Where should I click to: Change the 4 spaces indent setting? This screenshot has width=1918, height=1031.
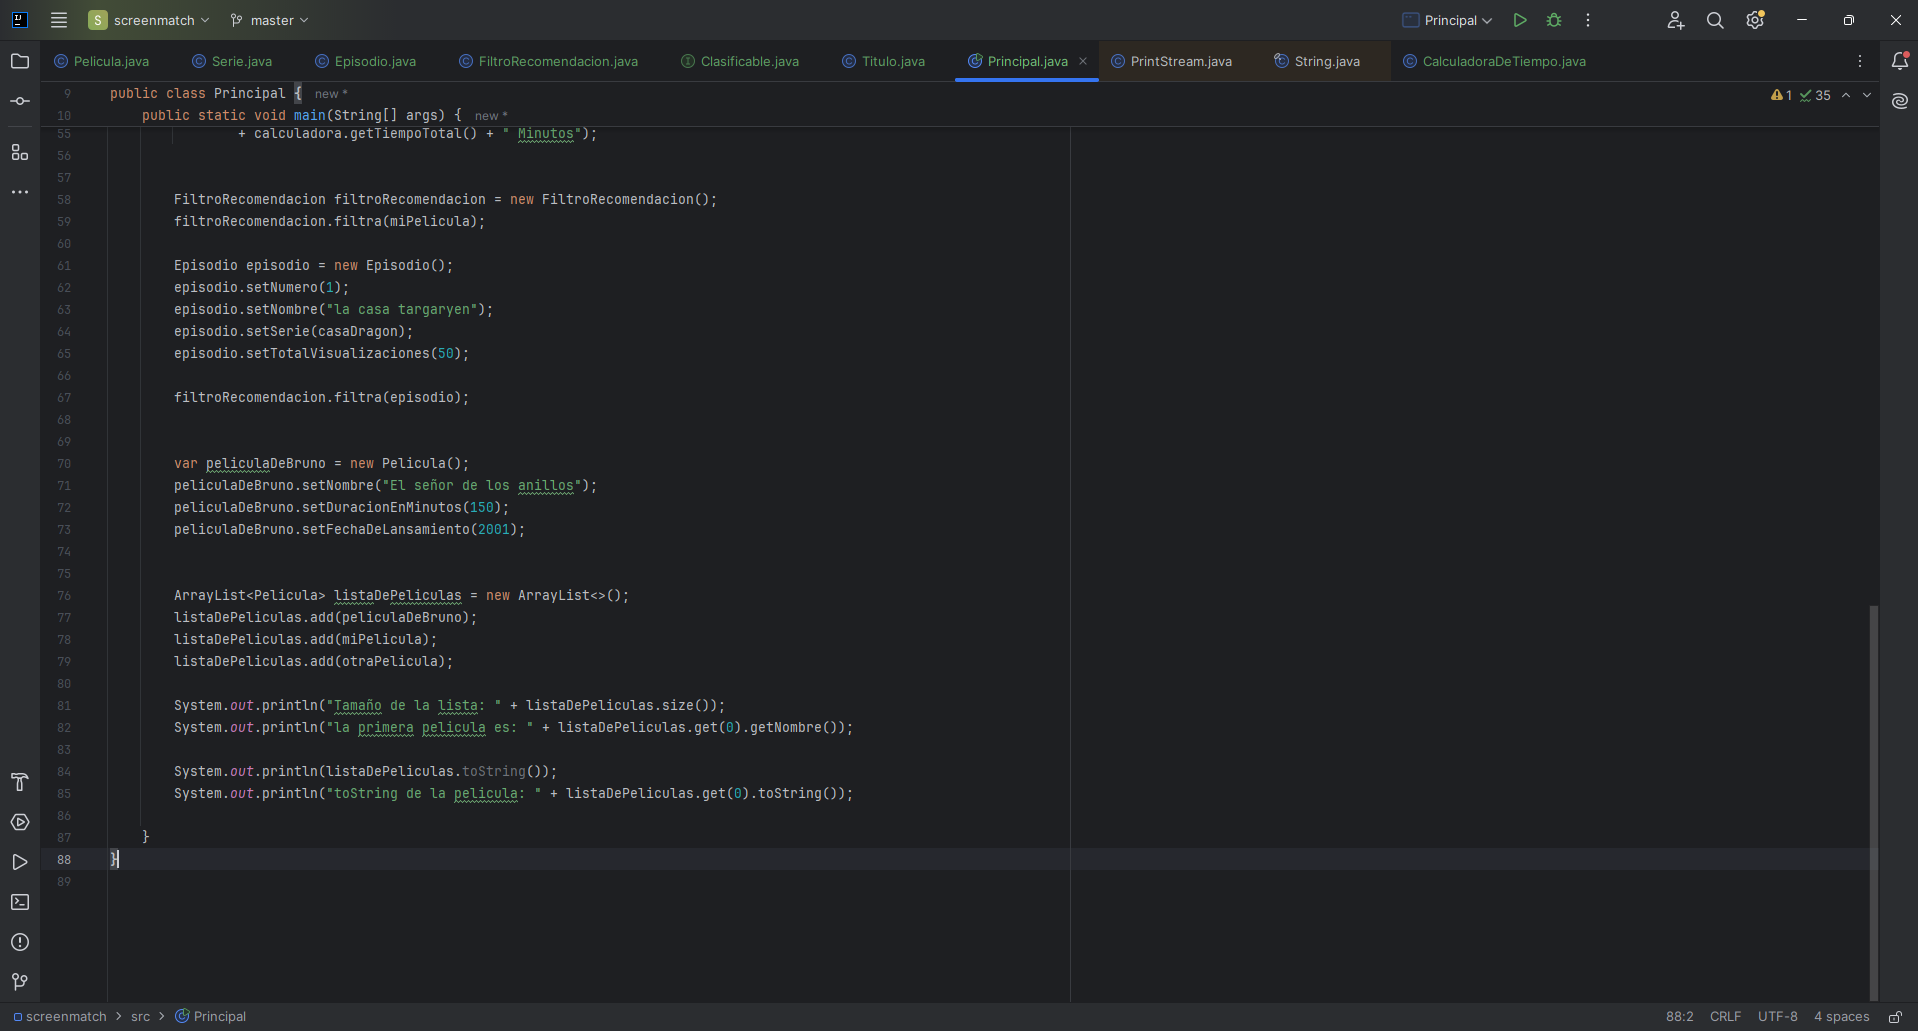click(x=1841, y=1016)
